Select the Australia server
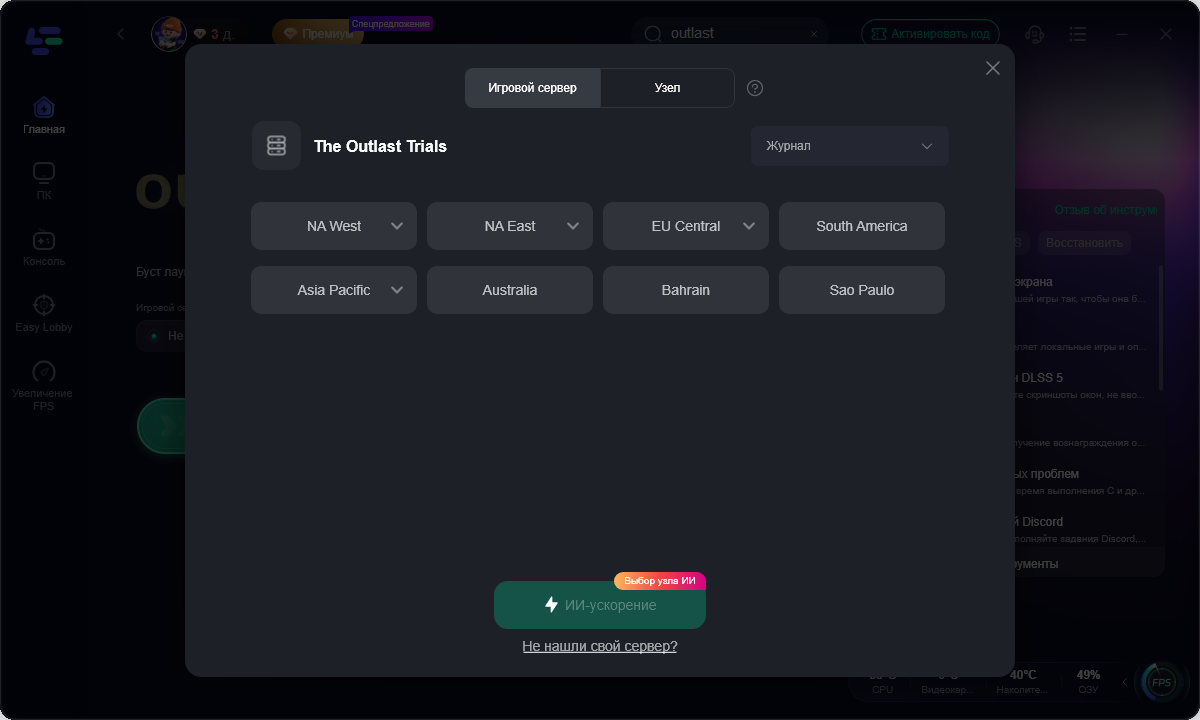Viewport: 1200px width, 720px height. [x=510, y=290]
